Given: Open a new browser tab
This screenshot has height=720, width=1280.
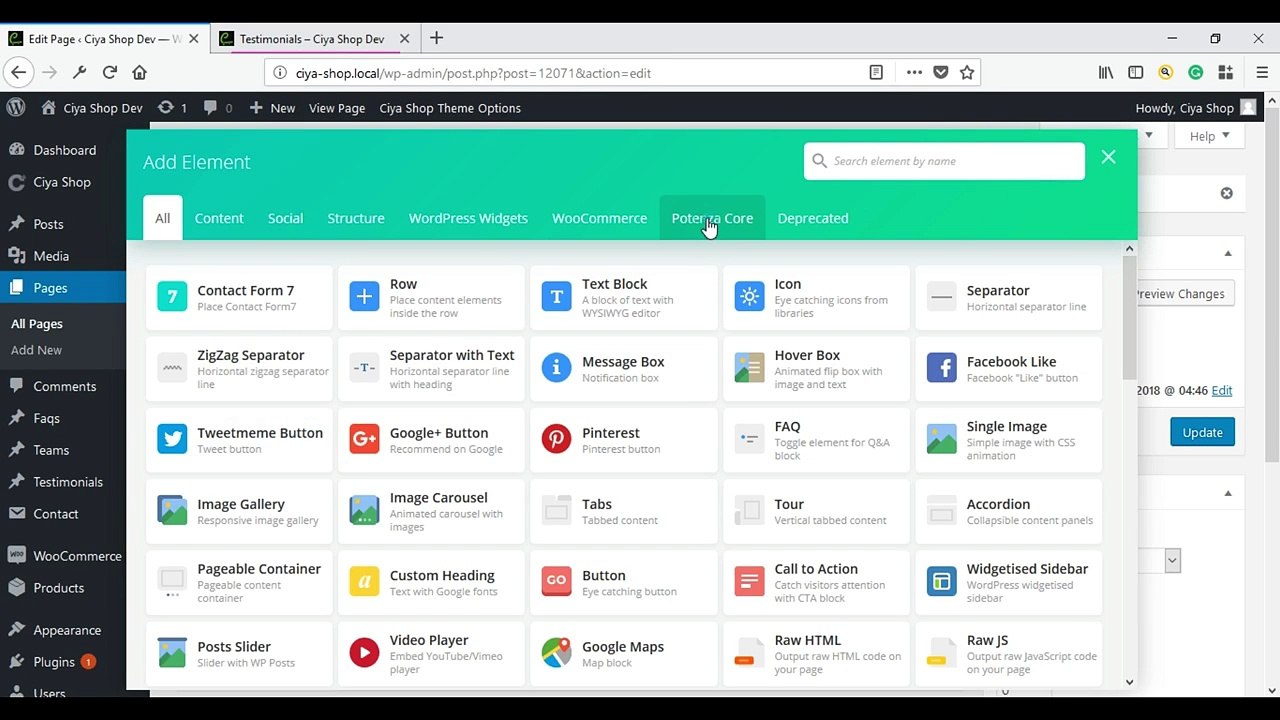Looking at the screenshot, I should [x=436, y=39].
